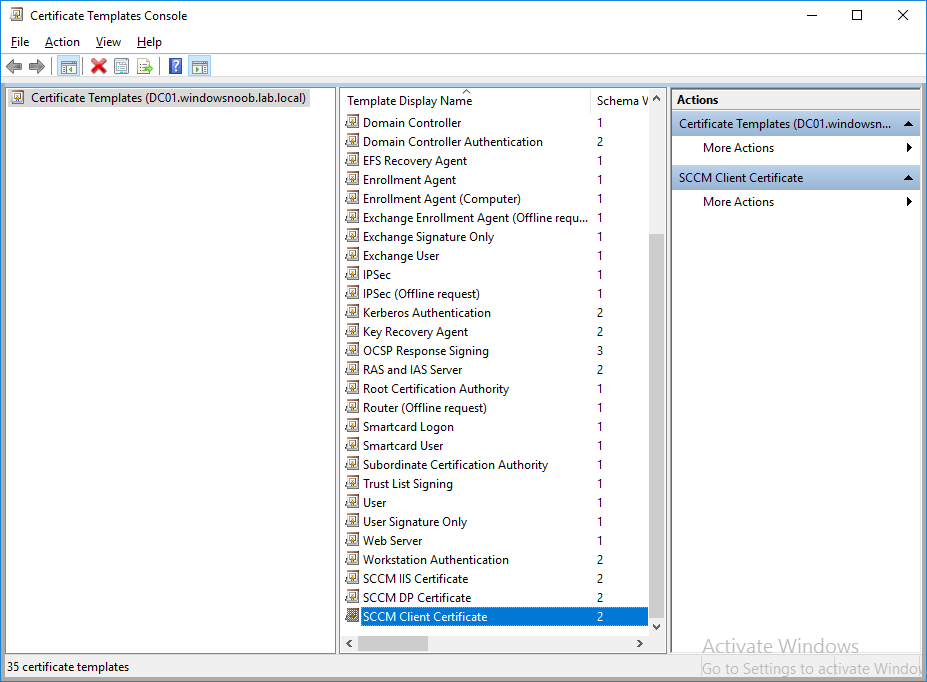This screenshot has height=682, width=927.
Task: Select the Key Recovery Agent template
Action: (415, 332)
